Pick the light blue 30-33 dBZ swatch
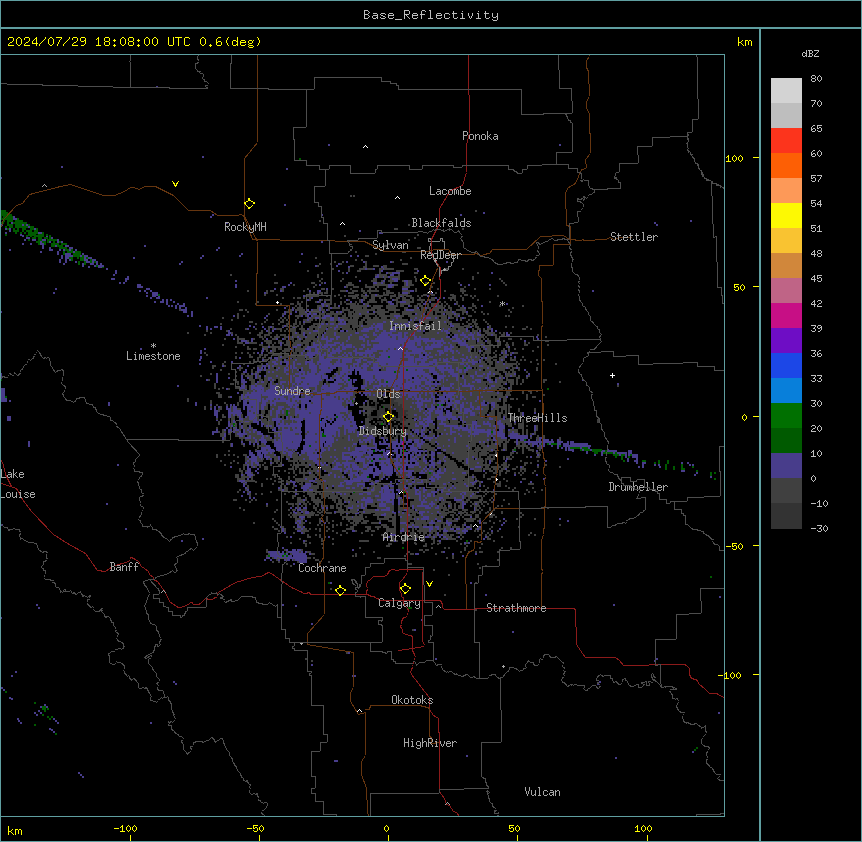862x842 pixels. click(x=786, y=391)
